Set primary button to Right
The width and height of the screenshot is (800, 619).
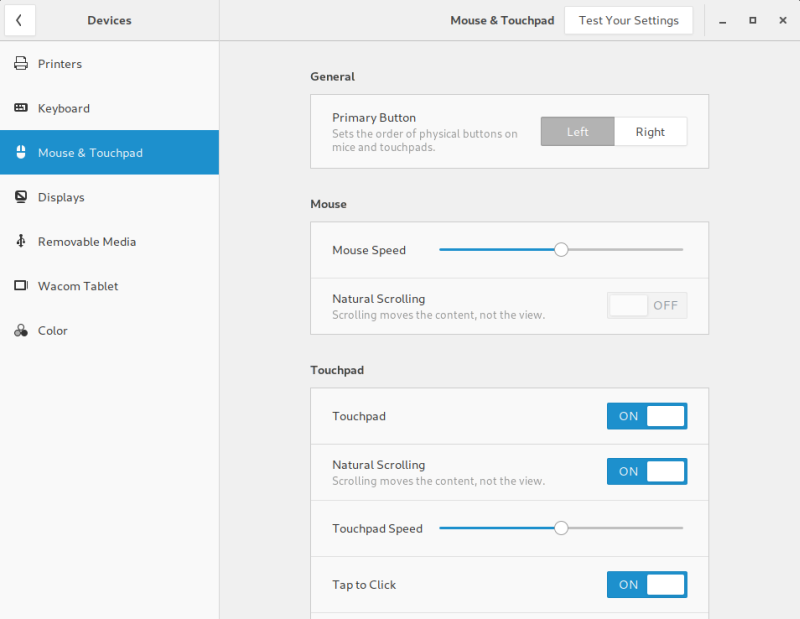coord(650,132)
